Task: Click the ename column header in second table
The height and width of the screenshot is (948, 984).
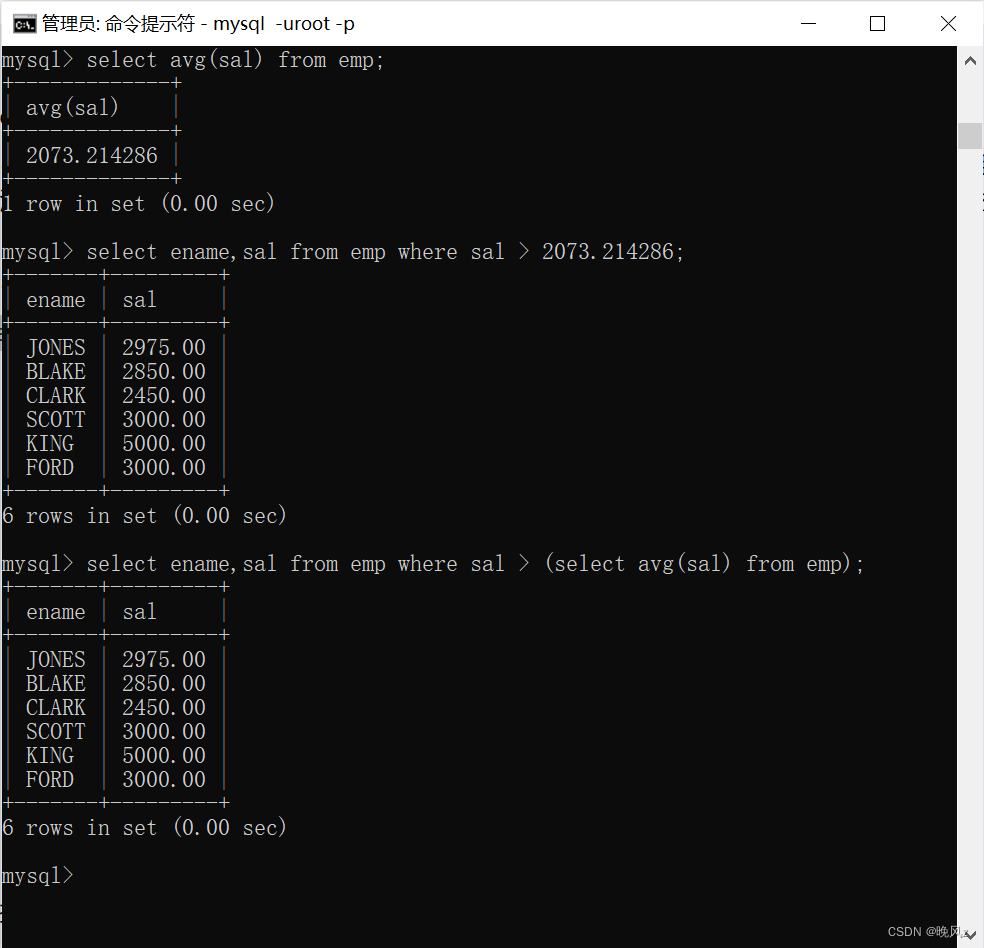Action: [55, 611]
